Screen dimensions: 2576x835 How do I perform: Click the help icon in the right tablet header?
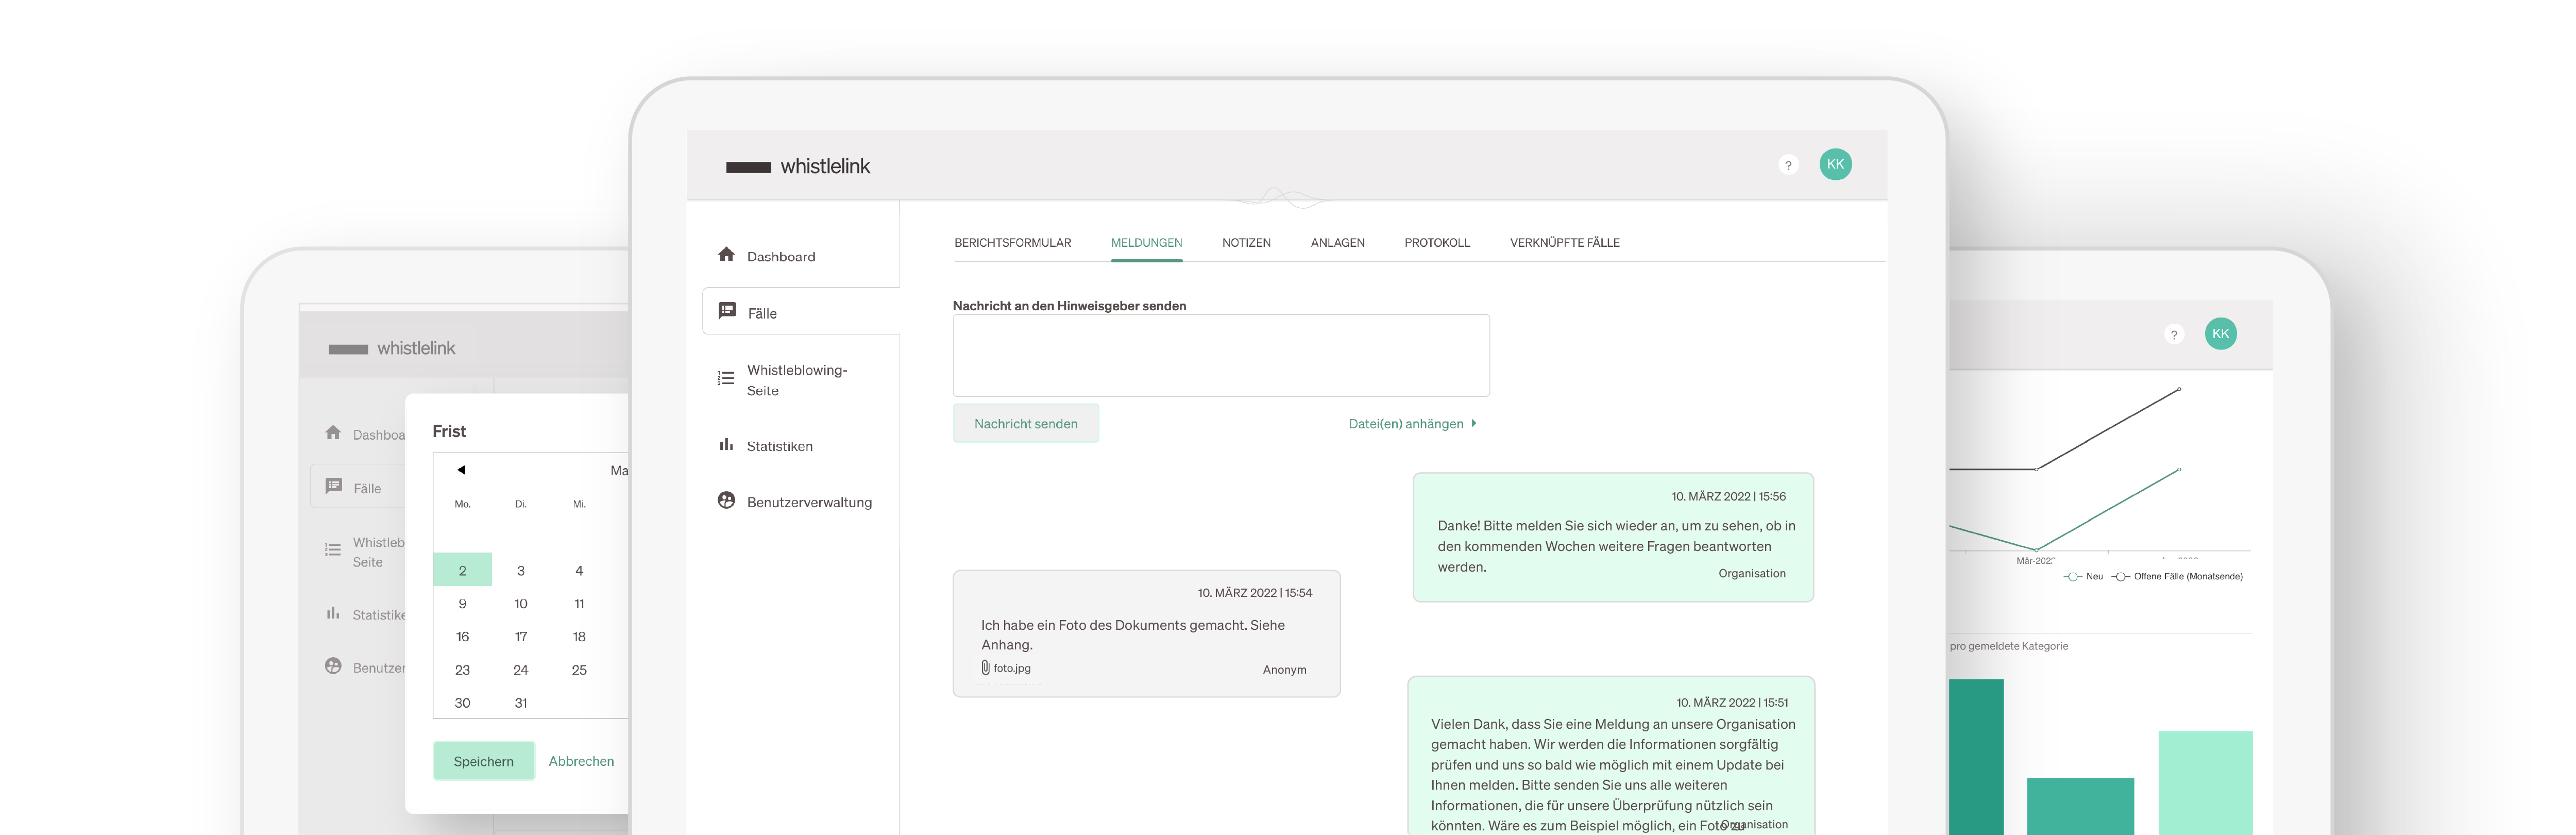coord(2173,335)
